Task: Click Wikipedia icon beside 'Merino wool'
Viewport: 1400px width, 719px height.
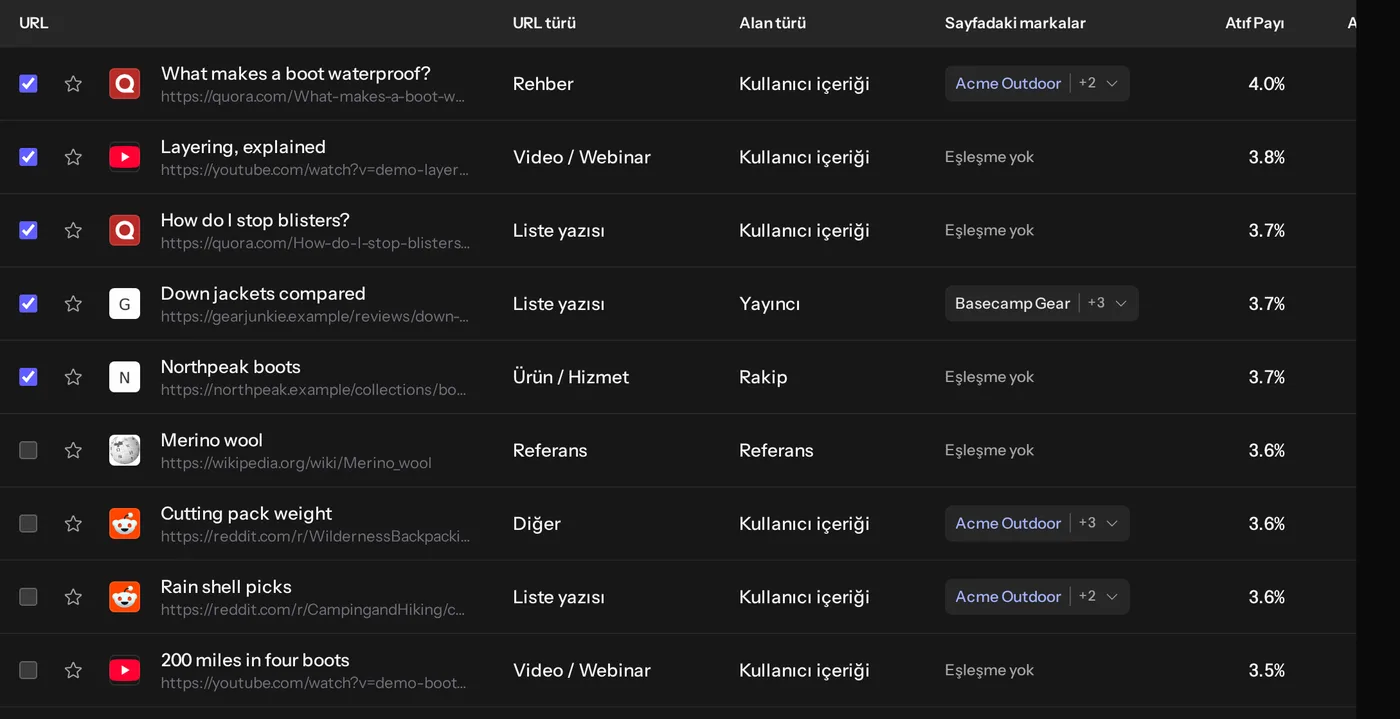Action: point(125,450)
